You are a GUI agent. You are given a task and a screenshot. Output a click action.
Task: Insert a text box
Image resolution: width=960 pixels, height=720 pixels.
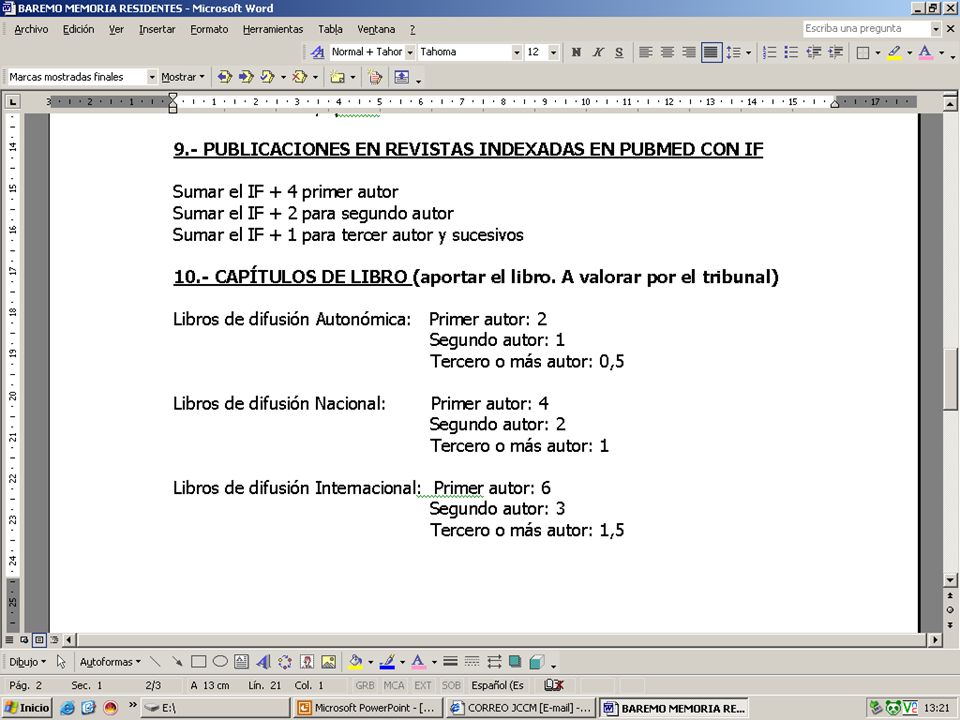pyautogui.click(x=241, y=662)
